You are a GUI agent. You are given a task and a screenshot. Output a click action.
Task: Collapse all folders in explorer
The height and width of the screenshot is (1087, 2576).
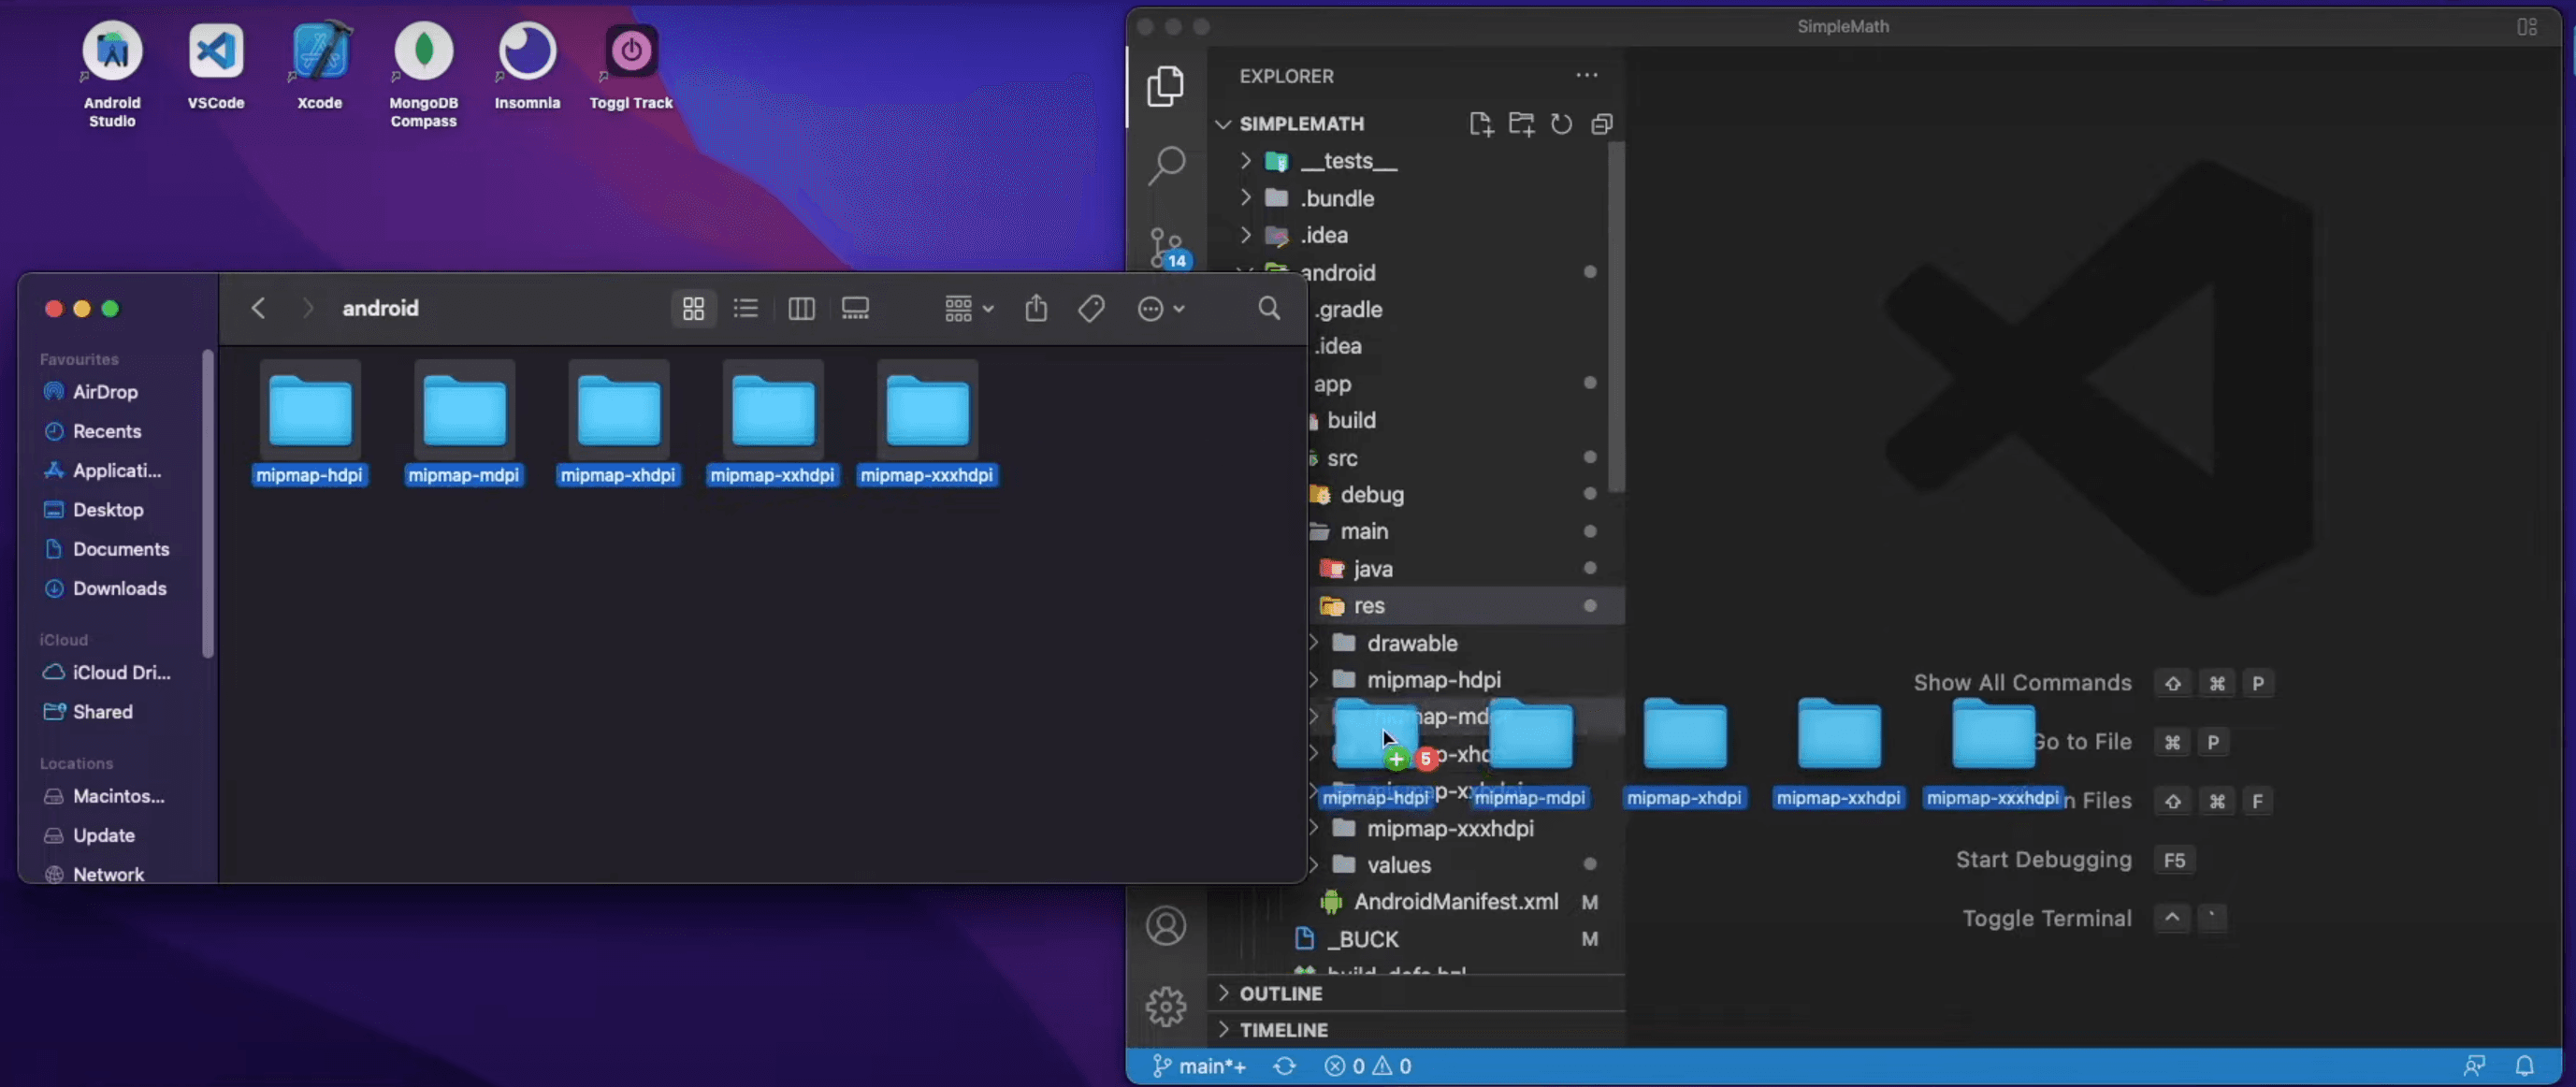click(1602, 124)
